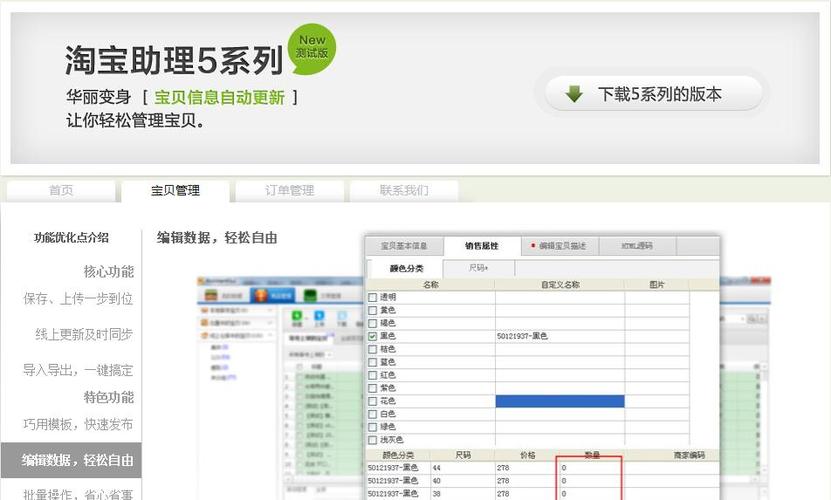
Task: Open the 首页 tab
Action: [x=61, y=190]
